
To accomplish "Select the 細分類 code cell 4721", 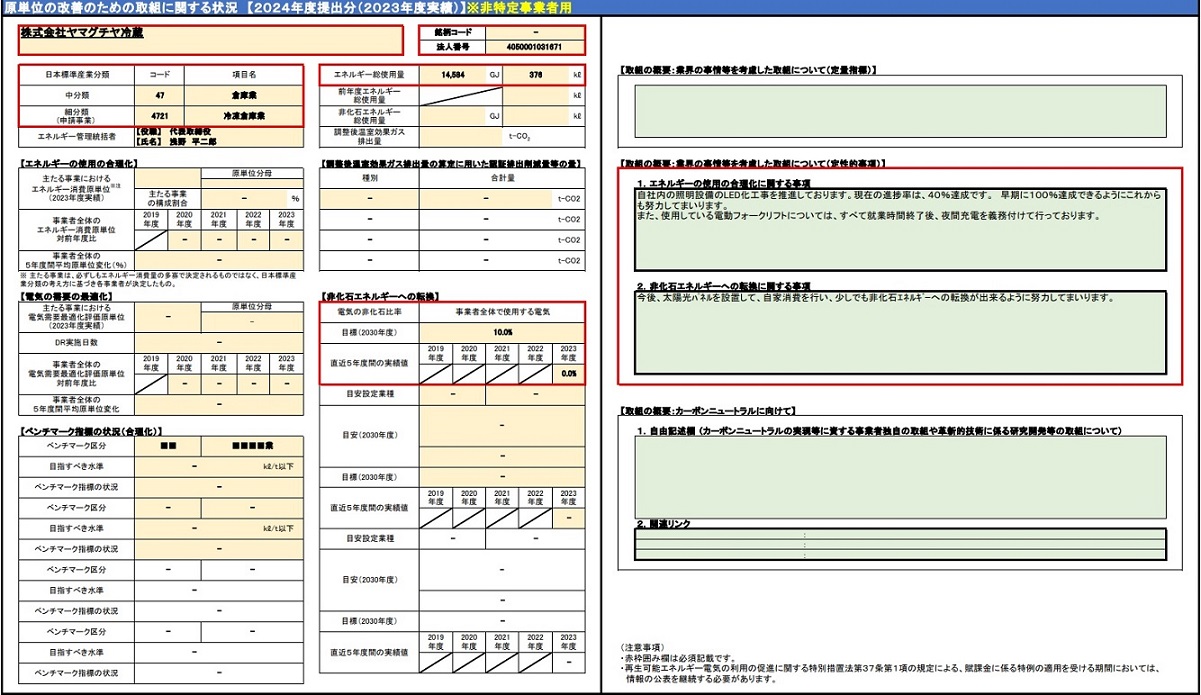I will pyautogui.click(x=160, y=116).
